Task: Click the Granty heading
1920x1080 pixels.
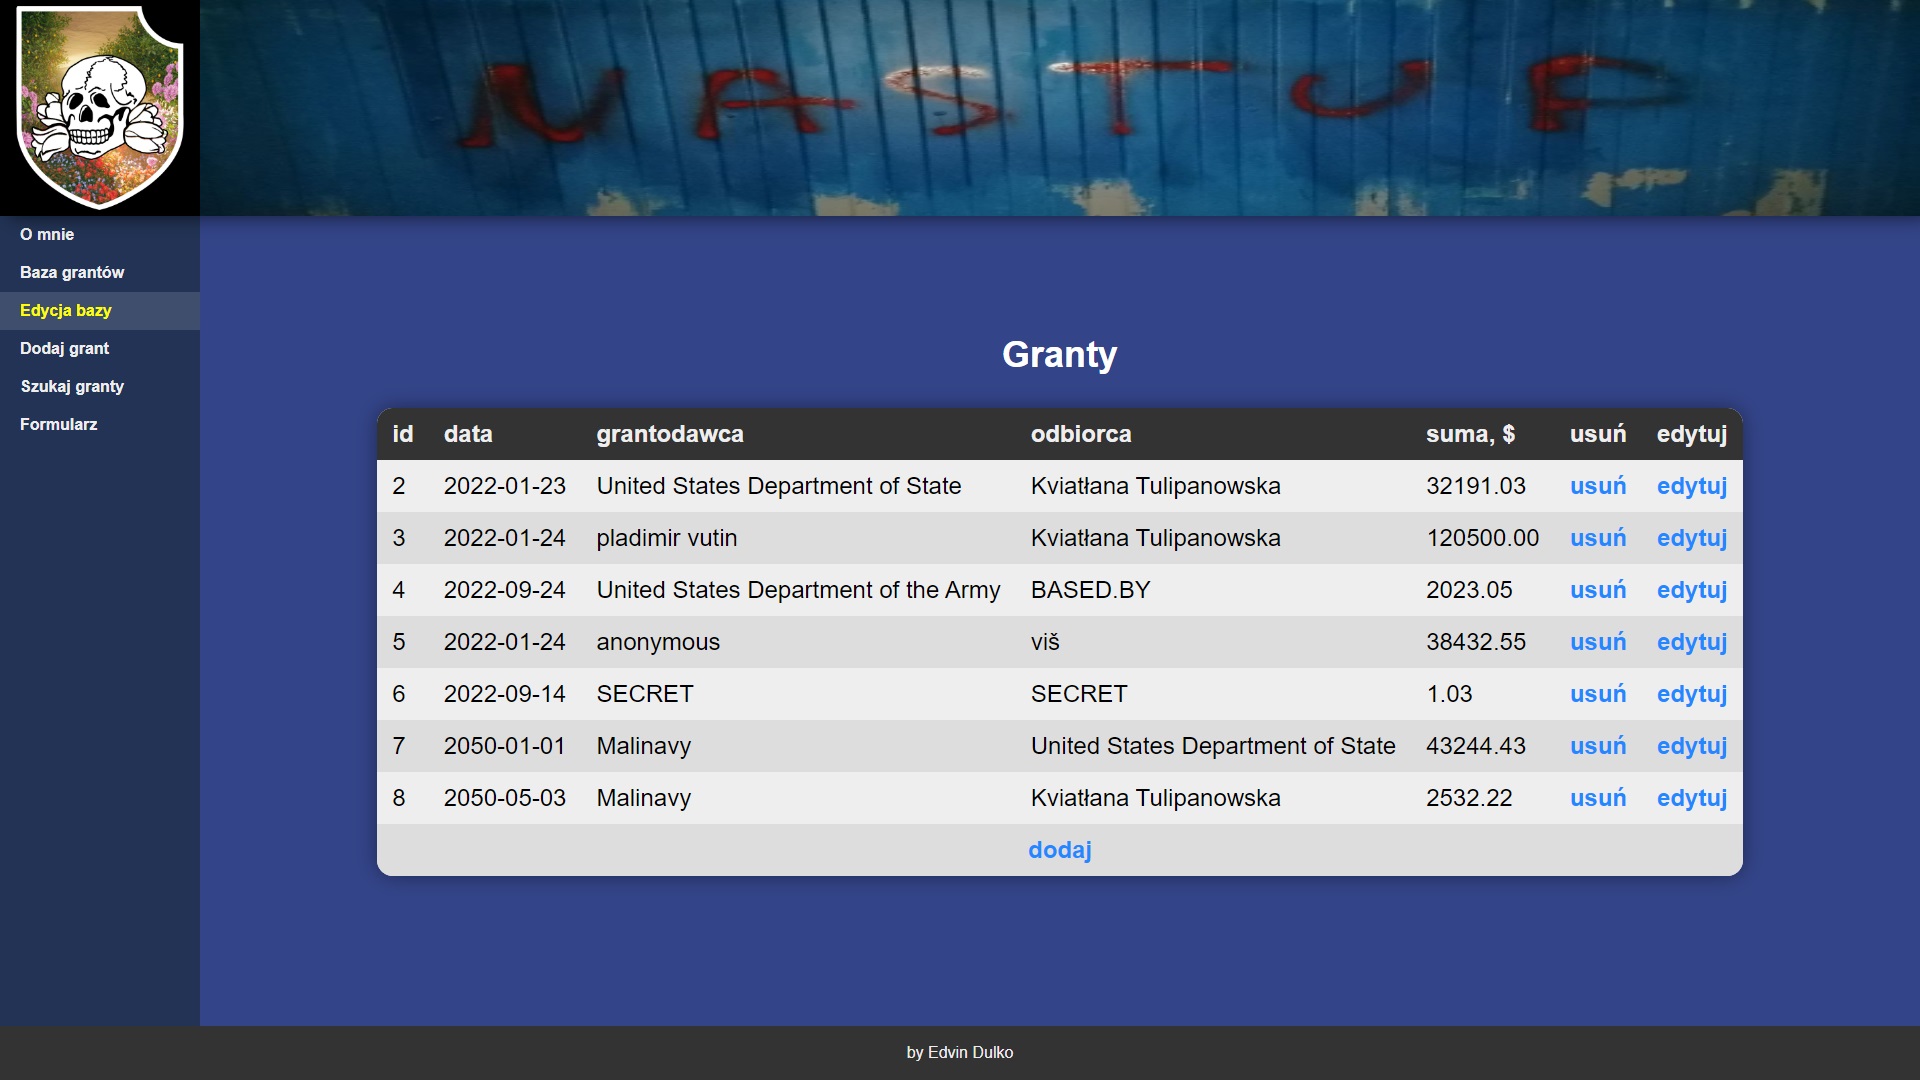Action: (1060, 354)
